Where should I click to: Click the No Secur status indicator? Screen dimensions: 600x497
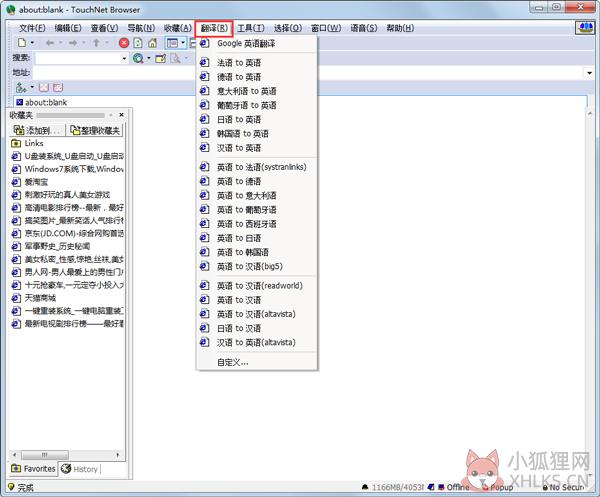564,487
